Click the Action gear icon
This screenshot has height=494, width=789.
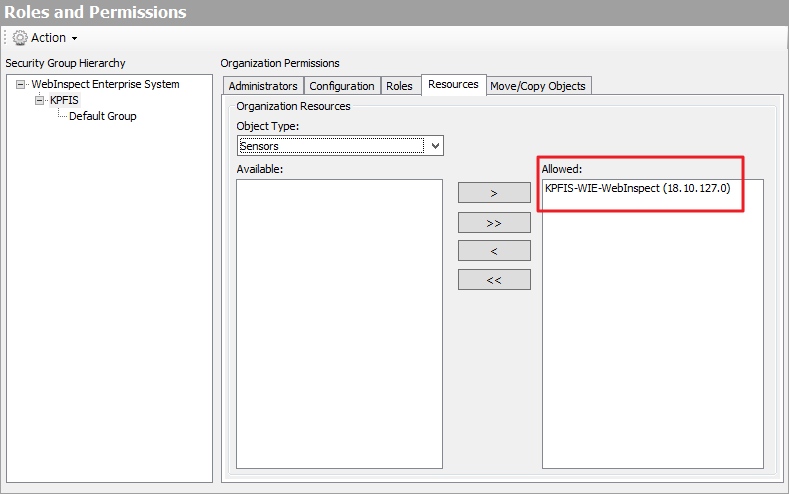tap(19, 38)
